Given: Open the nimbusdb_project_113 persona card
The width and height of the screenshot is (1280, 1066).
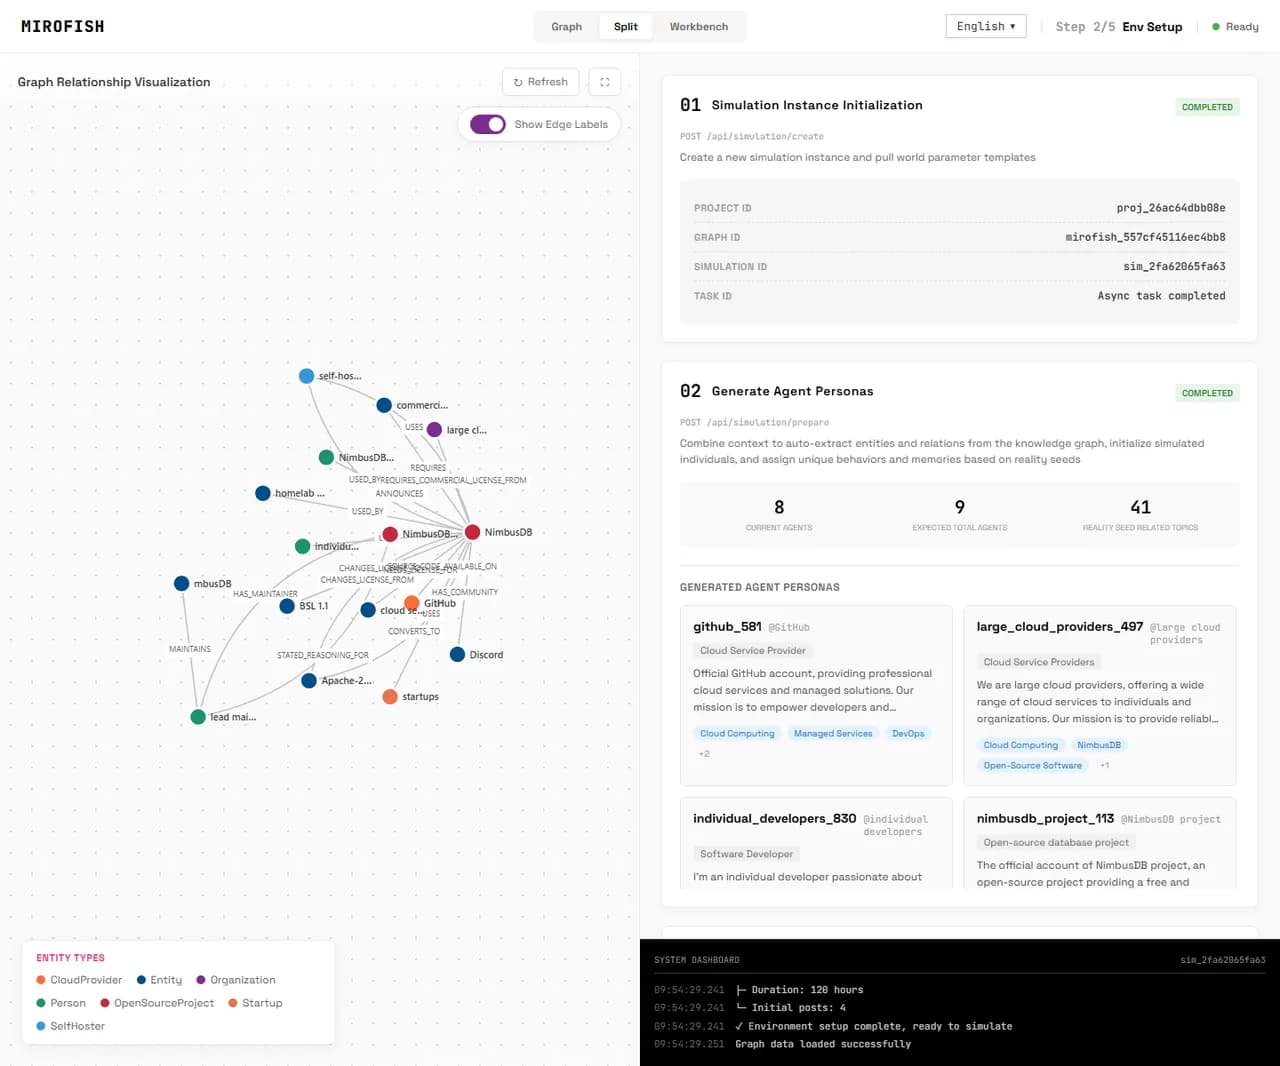Looking at the screenshot, I should point(1100,843).
